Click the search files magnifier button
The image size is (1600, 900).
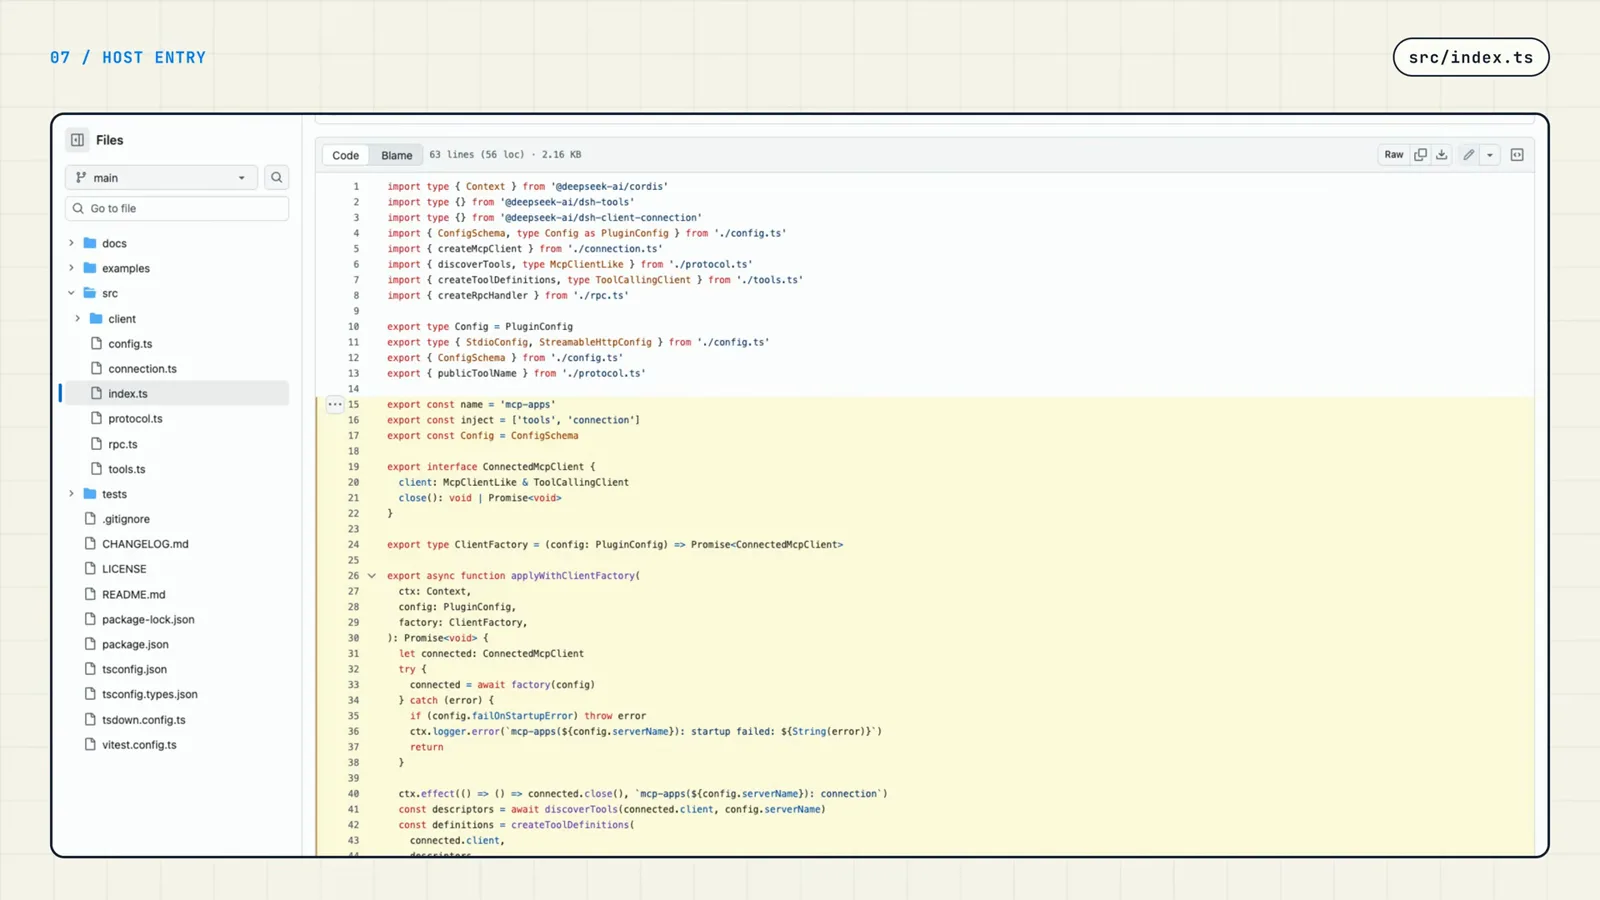pyautogui.click(x=277, y=178)
